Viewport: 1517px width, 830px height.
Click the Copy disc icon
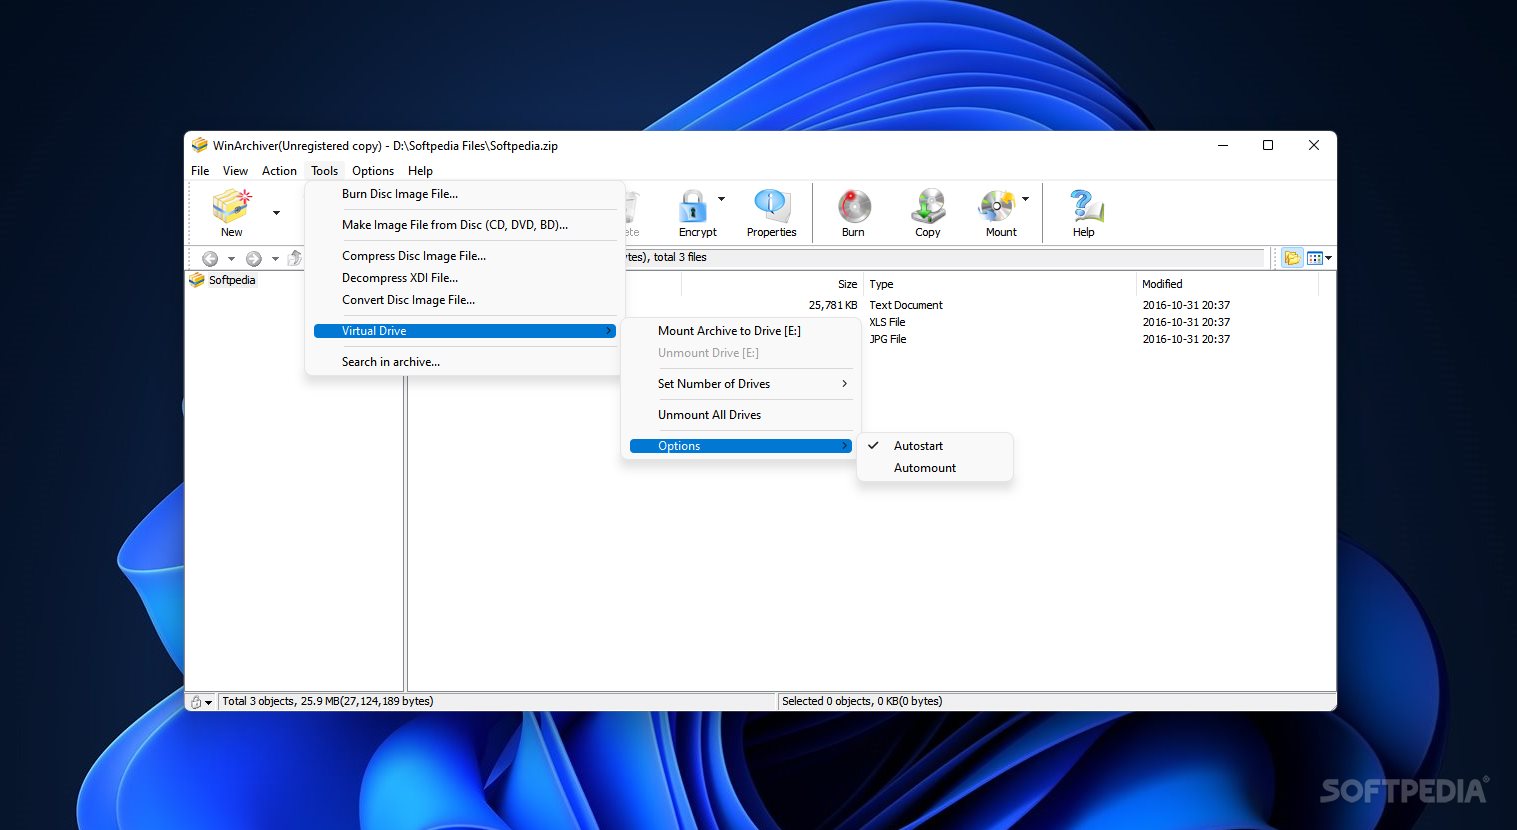click(x=928, y=206)
